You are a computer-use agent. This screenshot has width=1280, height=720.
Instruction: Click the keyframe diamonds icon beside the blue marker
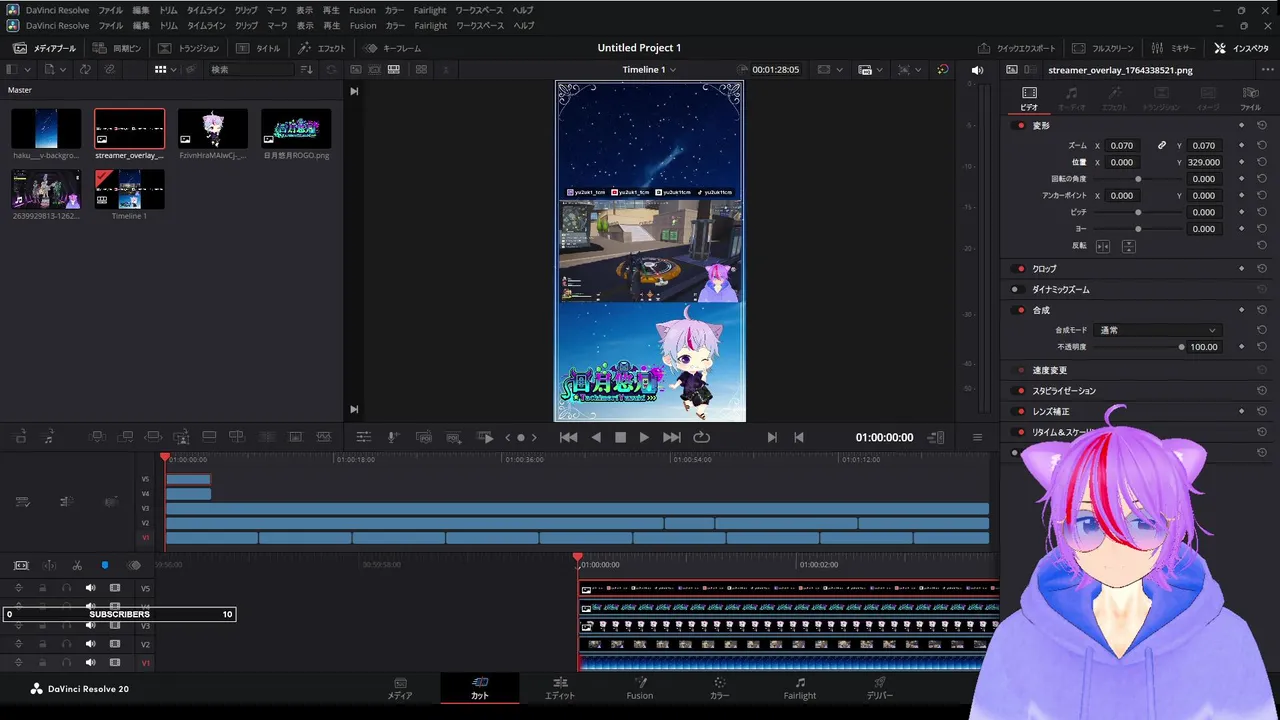(x=134, y=565)
